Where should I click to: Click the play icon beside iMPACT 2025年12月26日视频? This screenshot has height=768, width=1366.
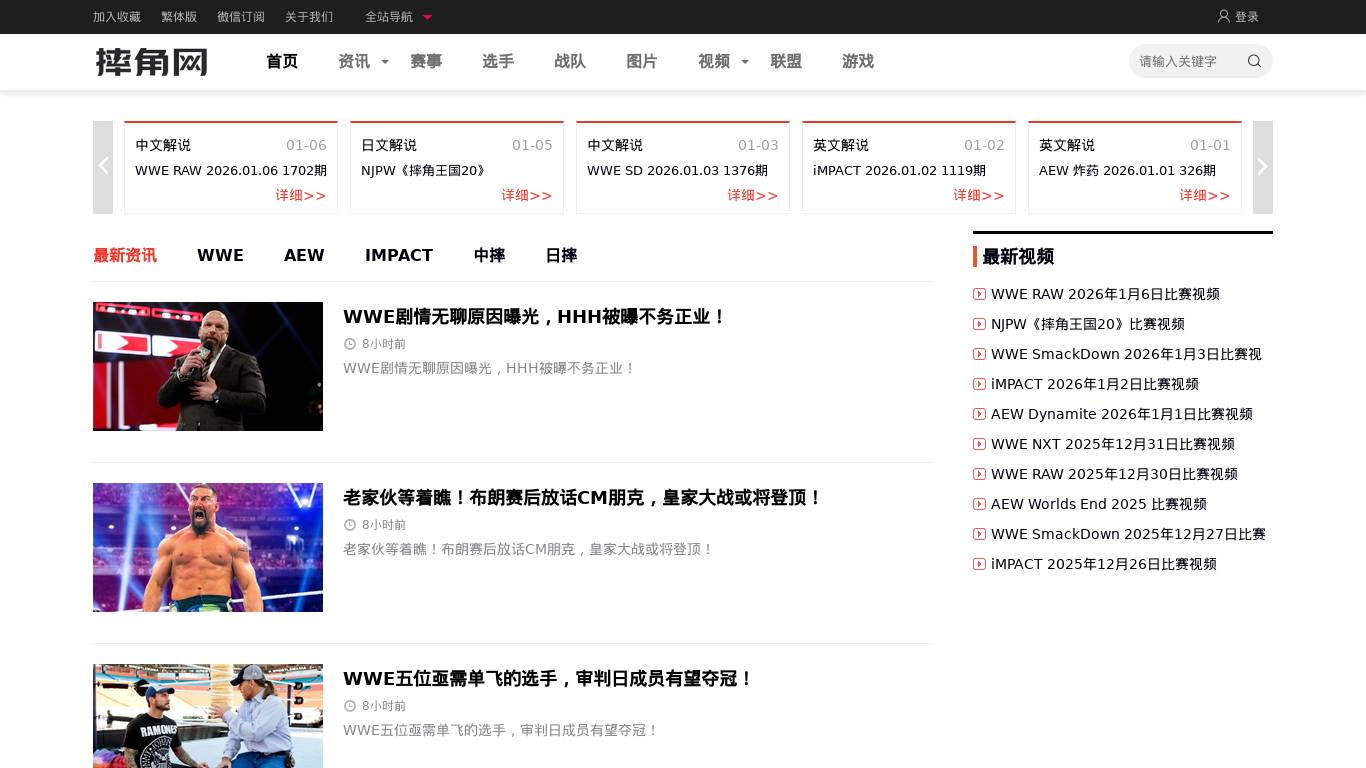tap(979, 564)
